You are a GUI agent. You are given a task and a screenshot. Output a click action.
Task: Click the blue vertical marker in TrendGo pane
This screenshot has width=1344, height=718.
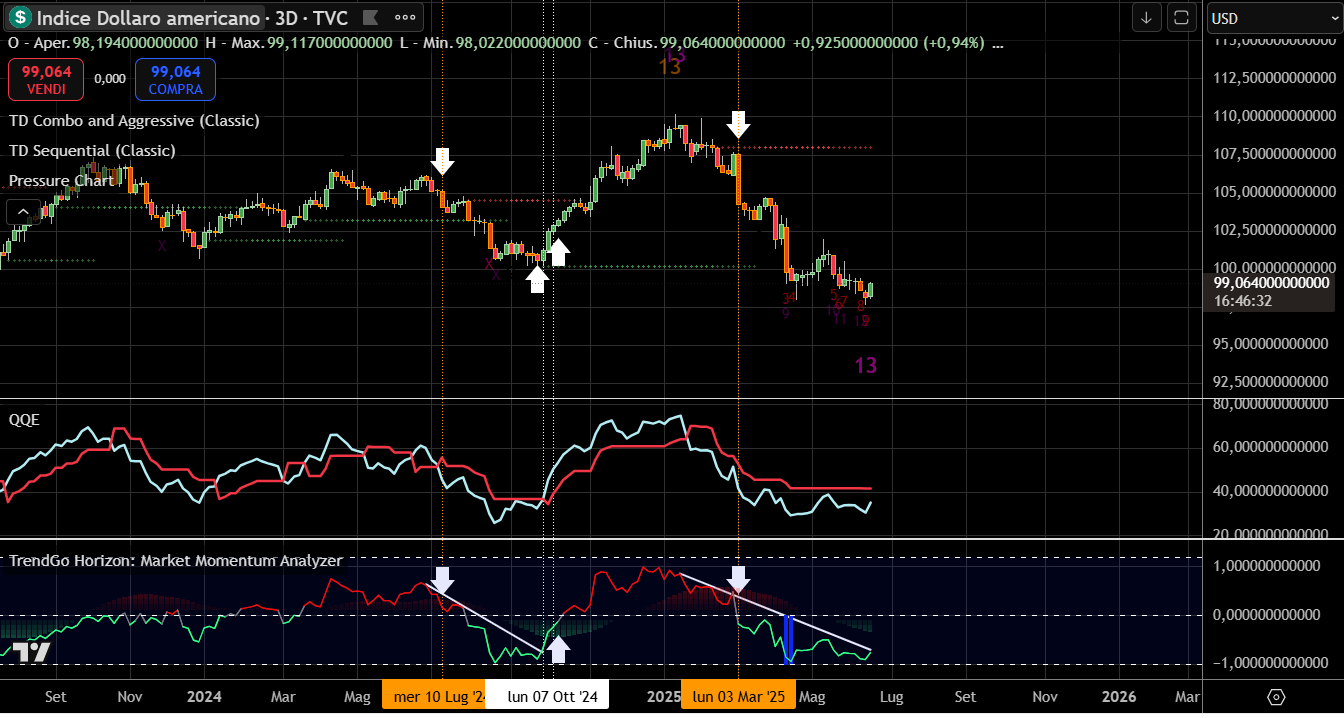[x=789, y=638]
